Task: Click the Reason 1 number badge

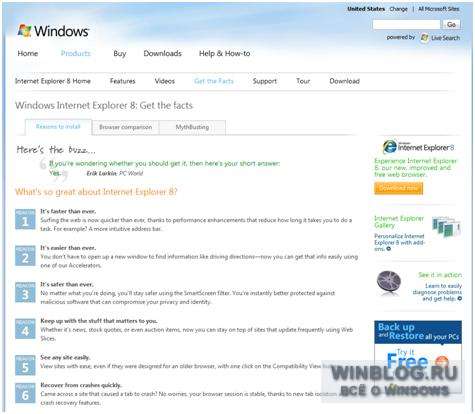Action: click(25, 219)
